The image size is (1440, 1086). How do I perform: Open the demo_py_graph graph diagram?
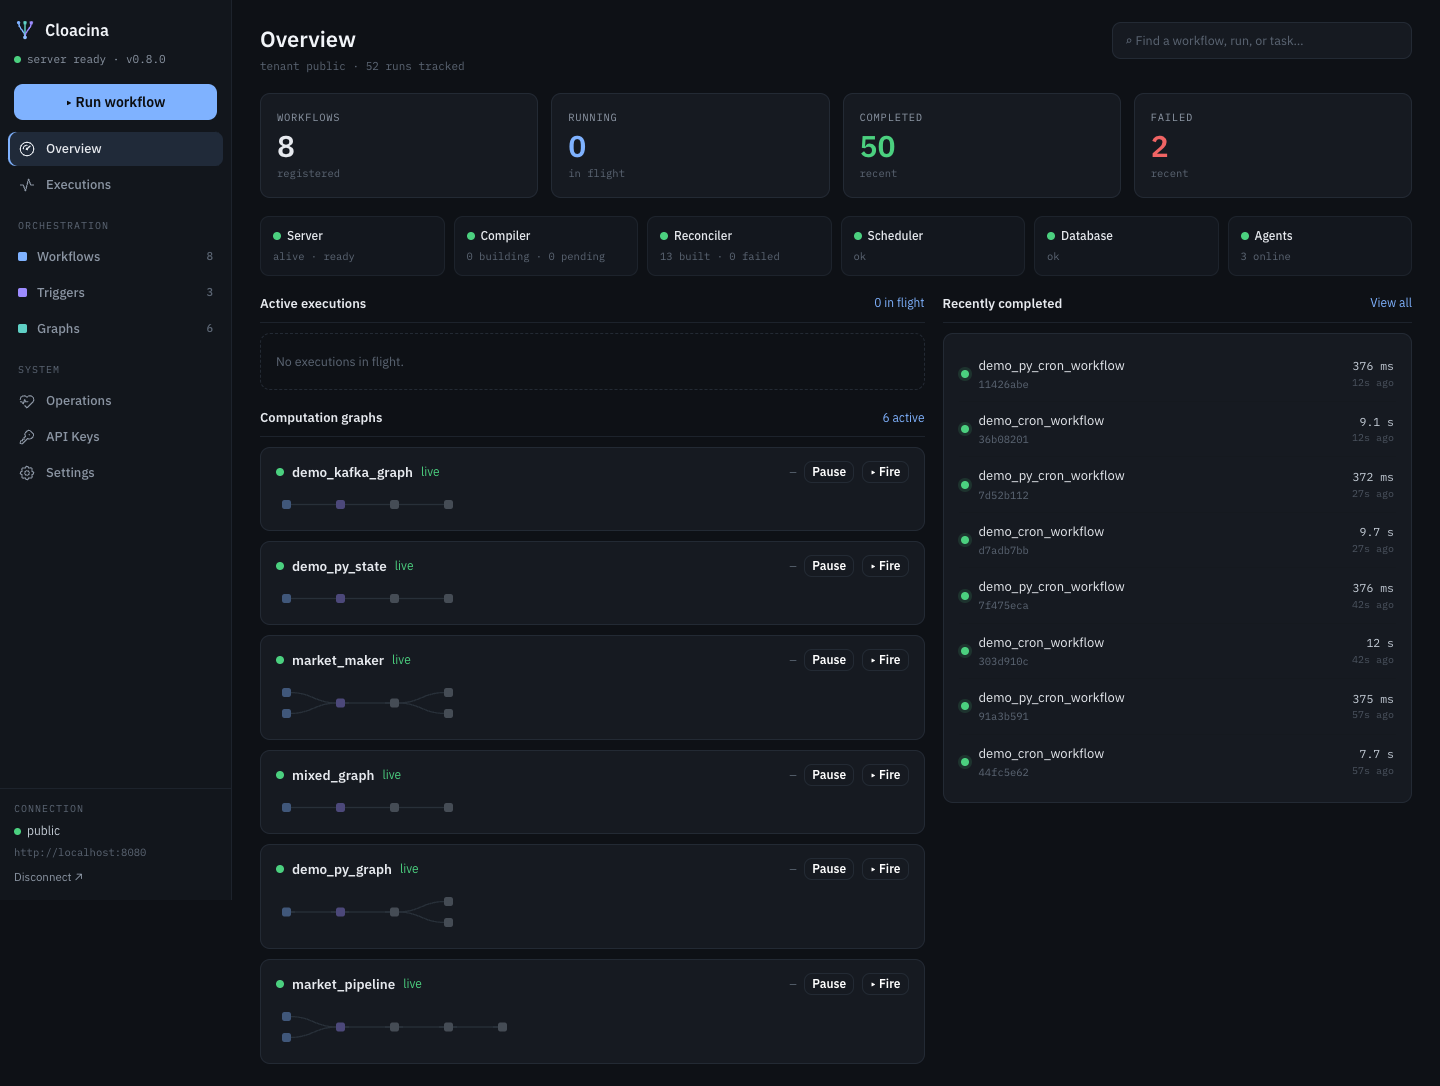[x=367, y=912]
